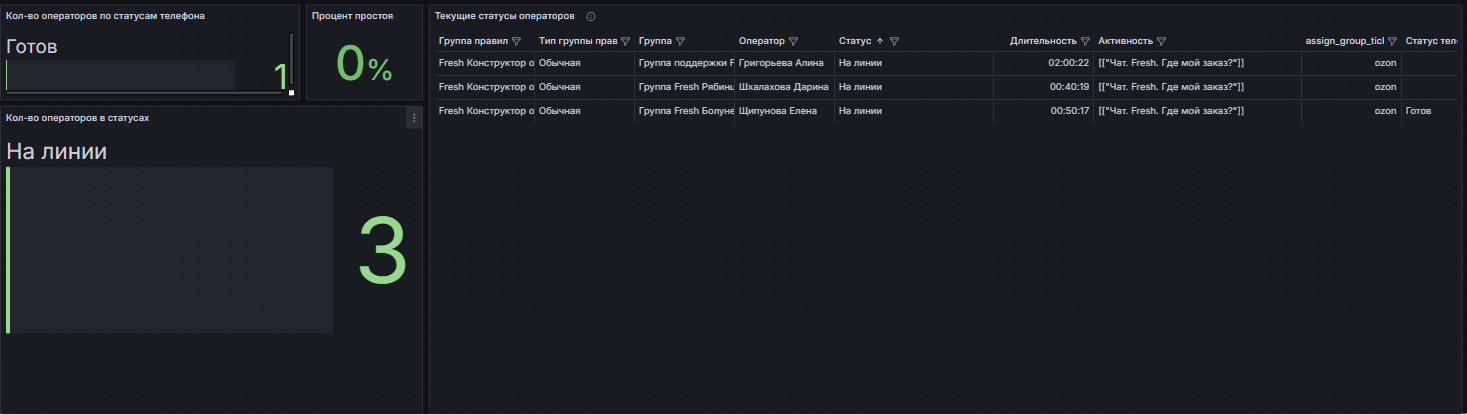This screenshot has width=1467, height=415.
Task: Click Кол-во операторов в статусах panel title
Action: point(77,118)
